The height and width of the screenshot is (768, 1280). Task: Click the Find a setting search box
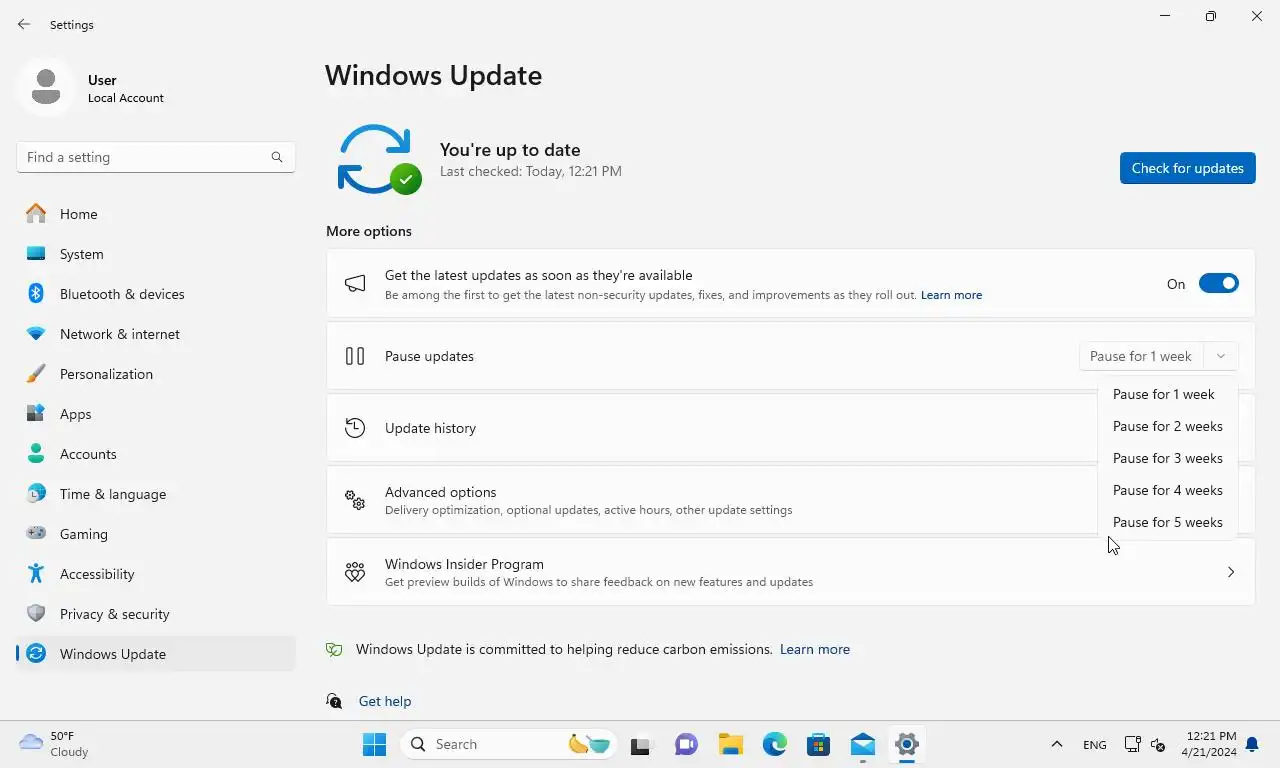pos(156,157)
